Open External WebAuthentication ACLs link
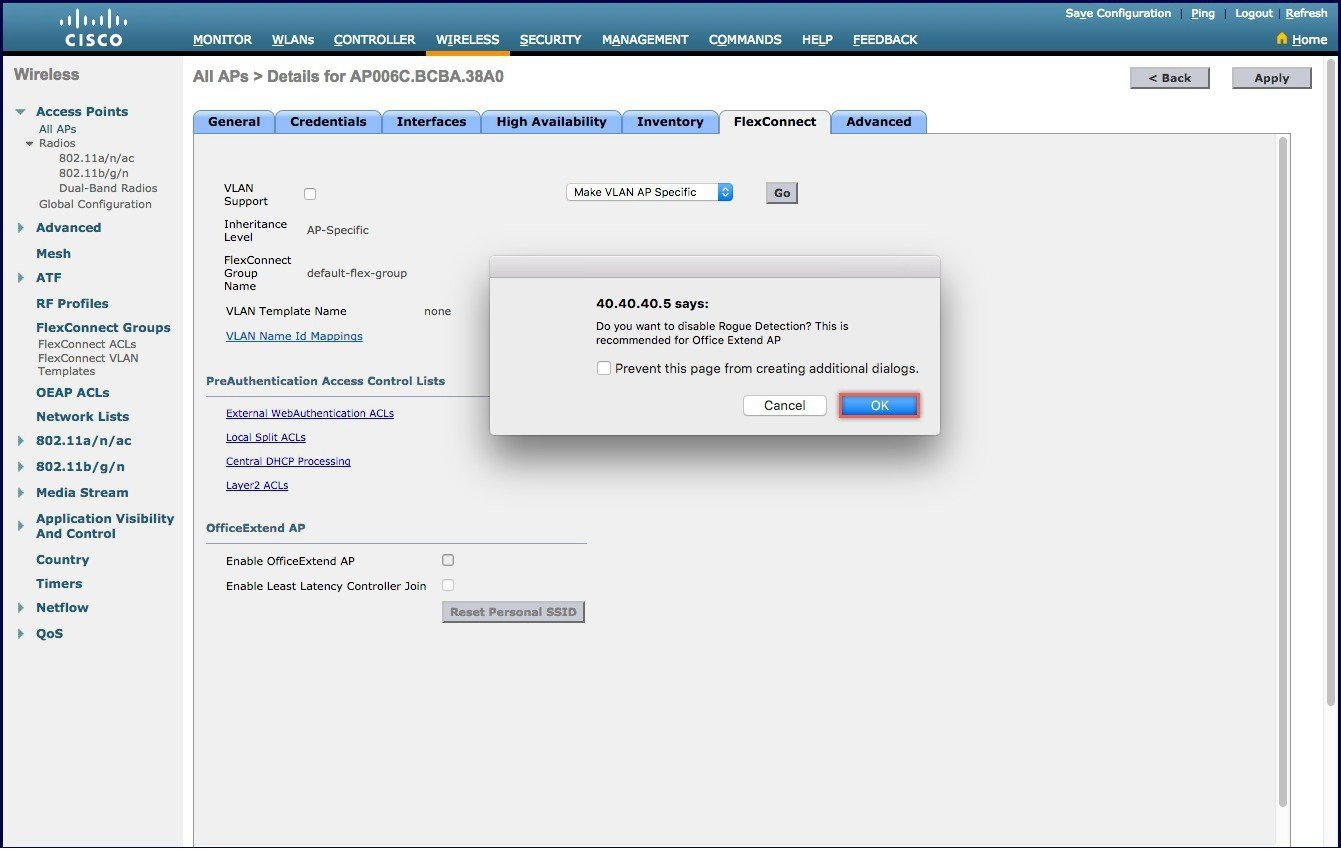1341x850 pixels. pos(310,413)
